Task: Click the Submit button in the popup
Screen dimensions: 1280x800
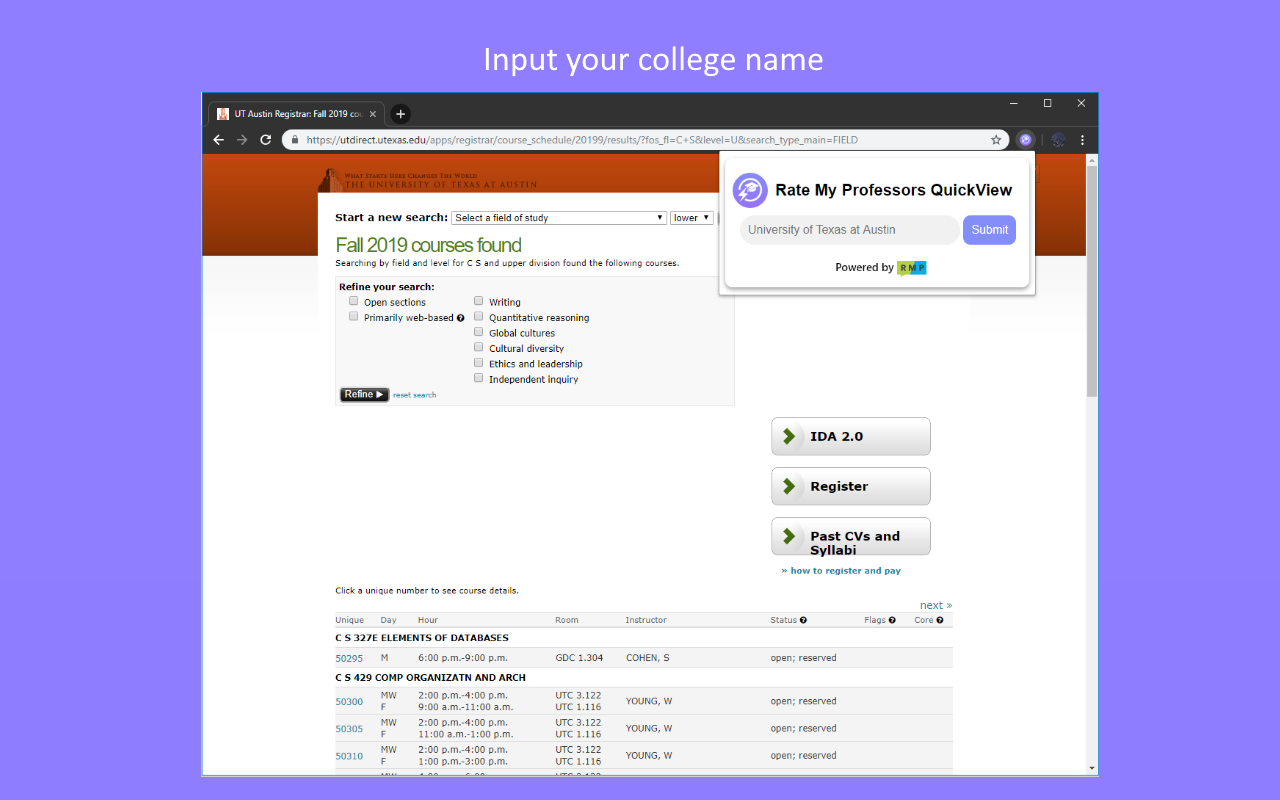Action: coord(989,230)
